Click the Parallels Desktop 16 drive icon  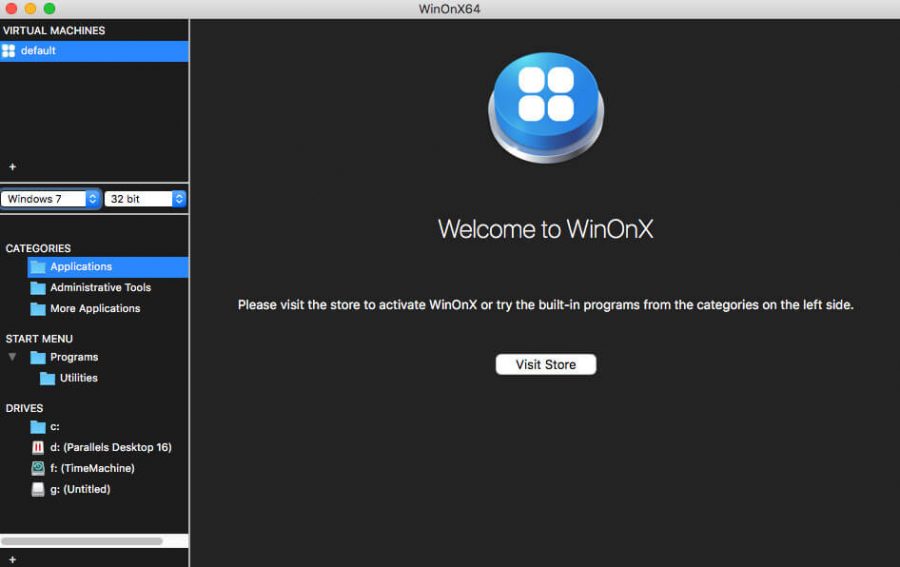point(38,447)
